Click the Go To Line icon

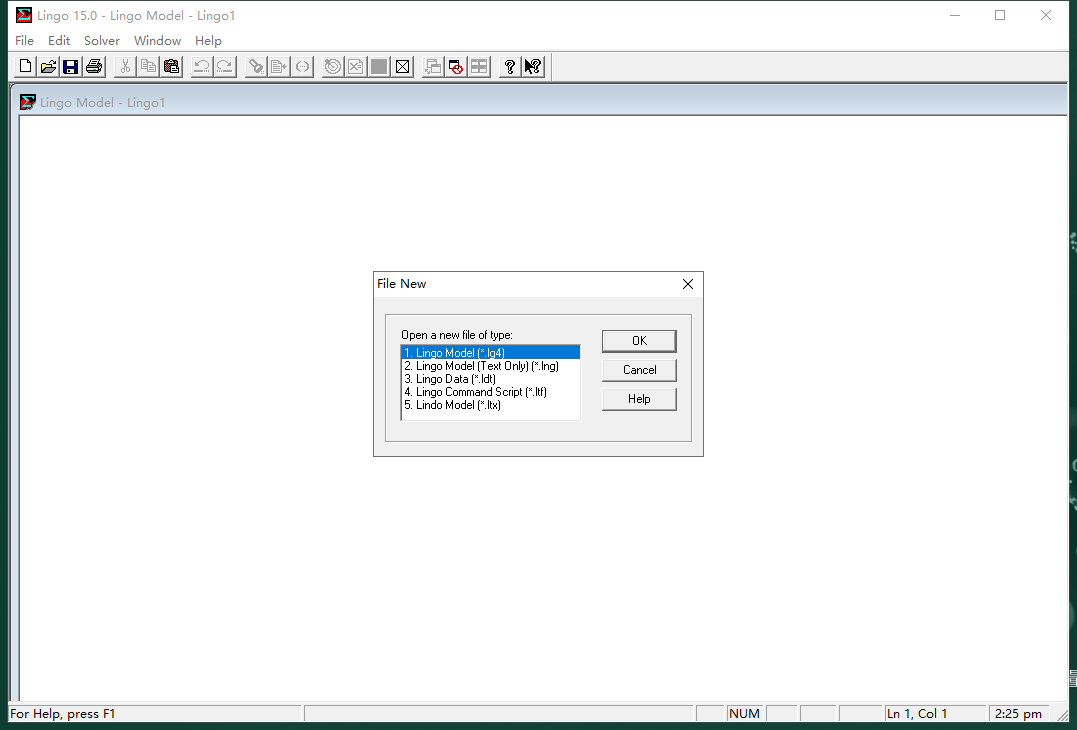[x=279, y=67]
